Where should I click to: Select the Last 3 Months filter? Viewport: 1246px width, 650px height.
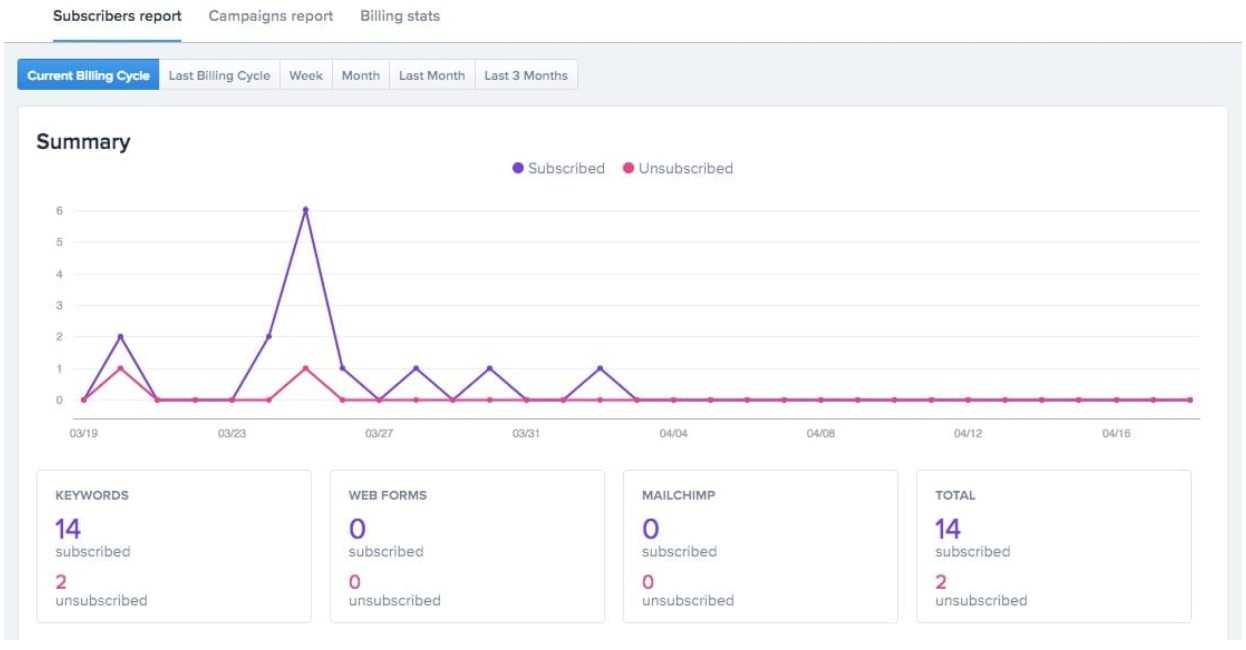point(526,75)
